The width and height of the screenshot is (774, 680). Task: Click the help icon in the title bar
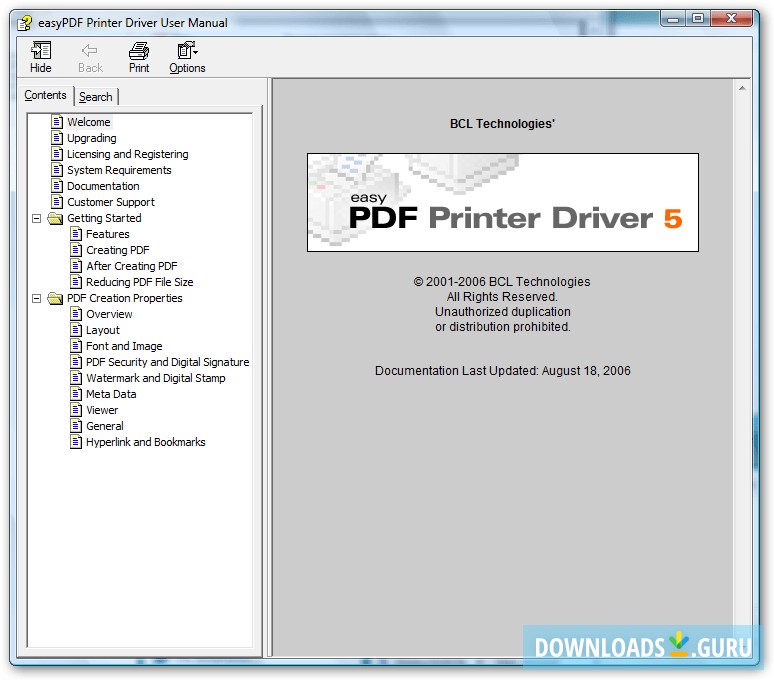tap(25, 23)
